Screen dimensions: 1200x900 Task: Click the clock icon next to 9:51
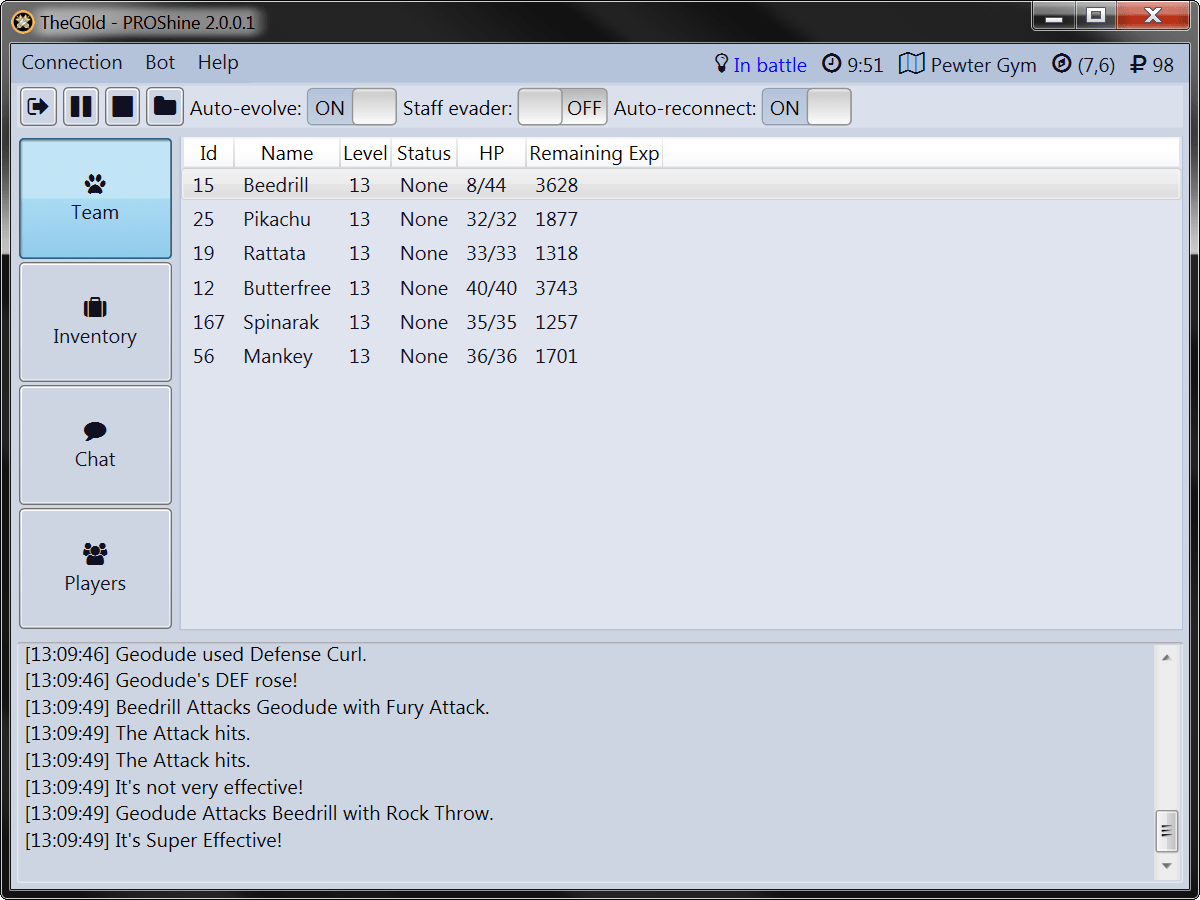pos(830,64)
